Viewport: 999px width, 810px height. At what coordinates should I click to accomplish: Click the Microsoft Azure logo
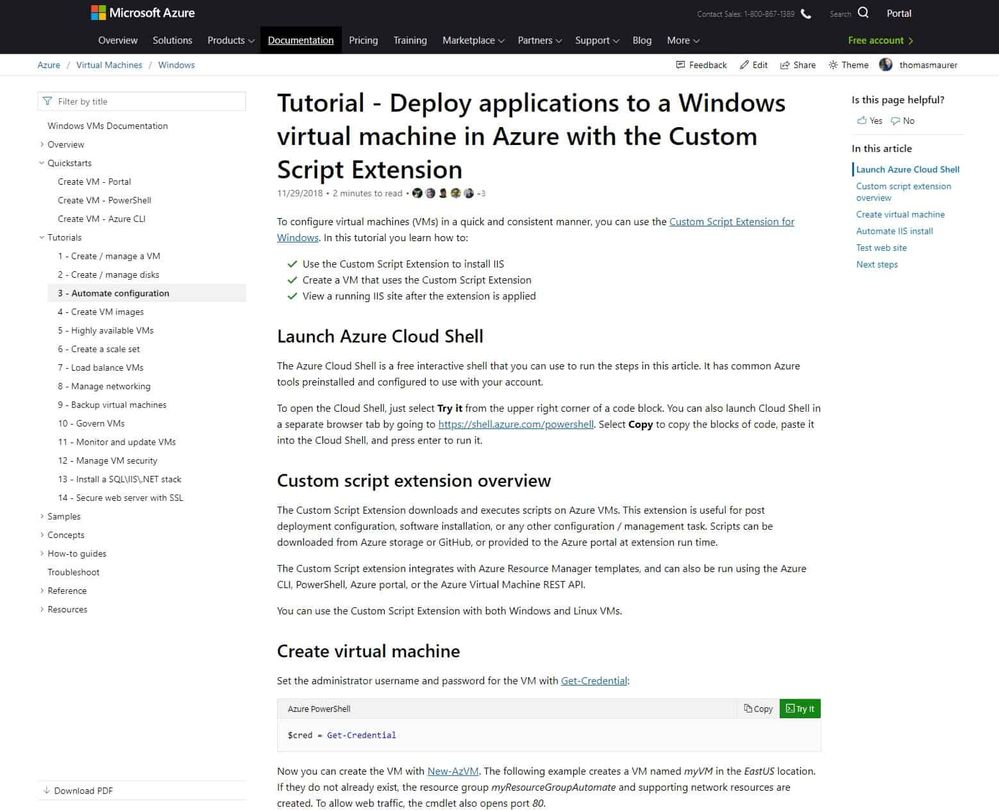tap(143, 13)
